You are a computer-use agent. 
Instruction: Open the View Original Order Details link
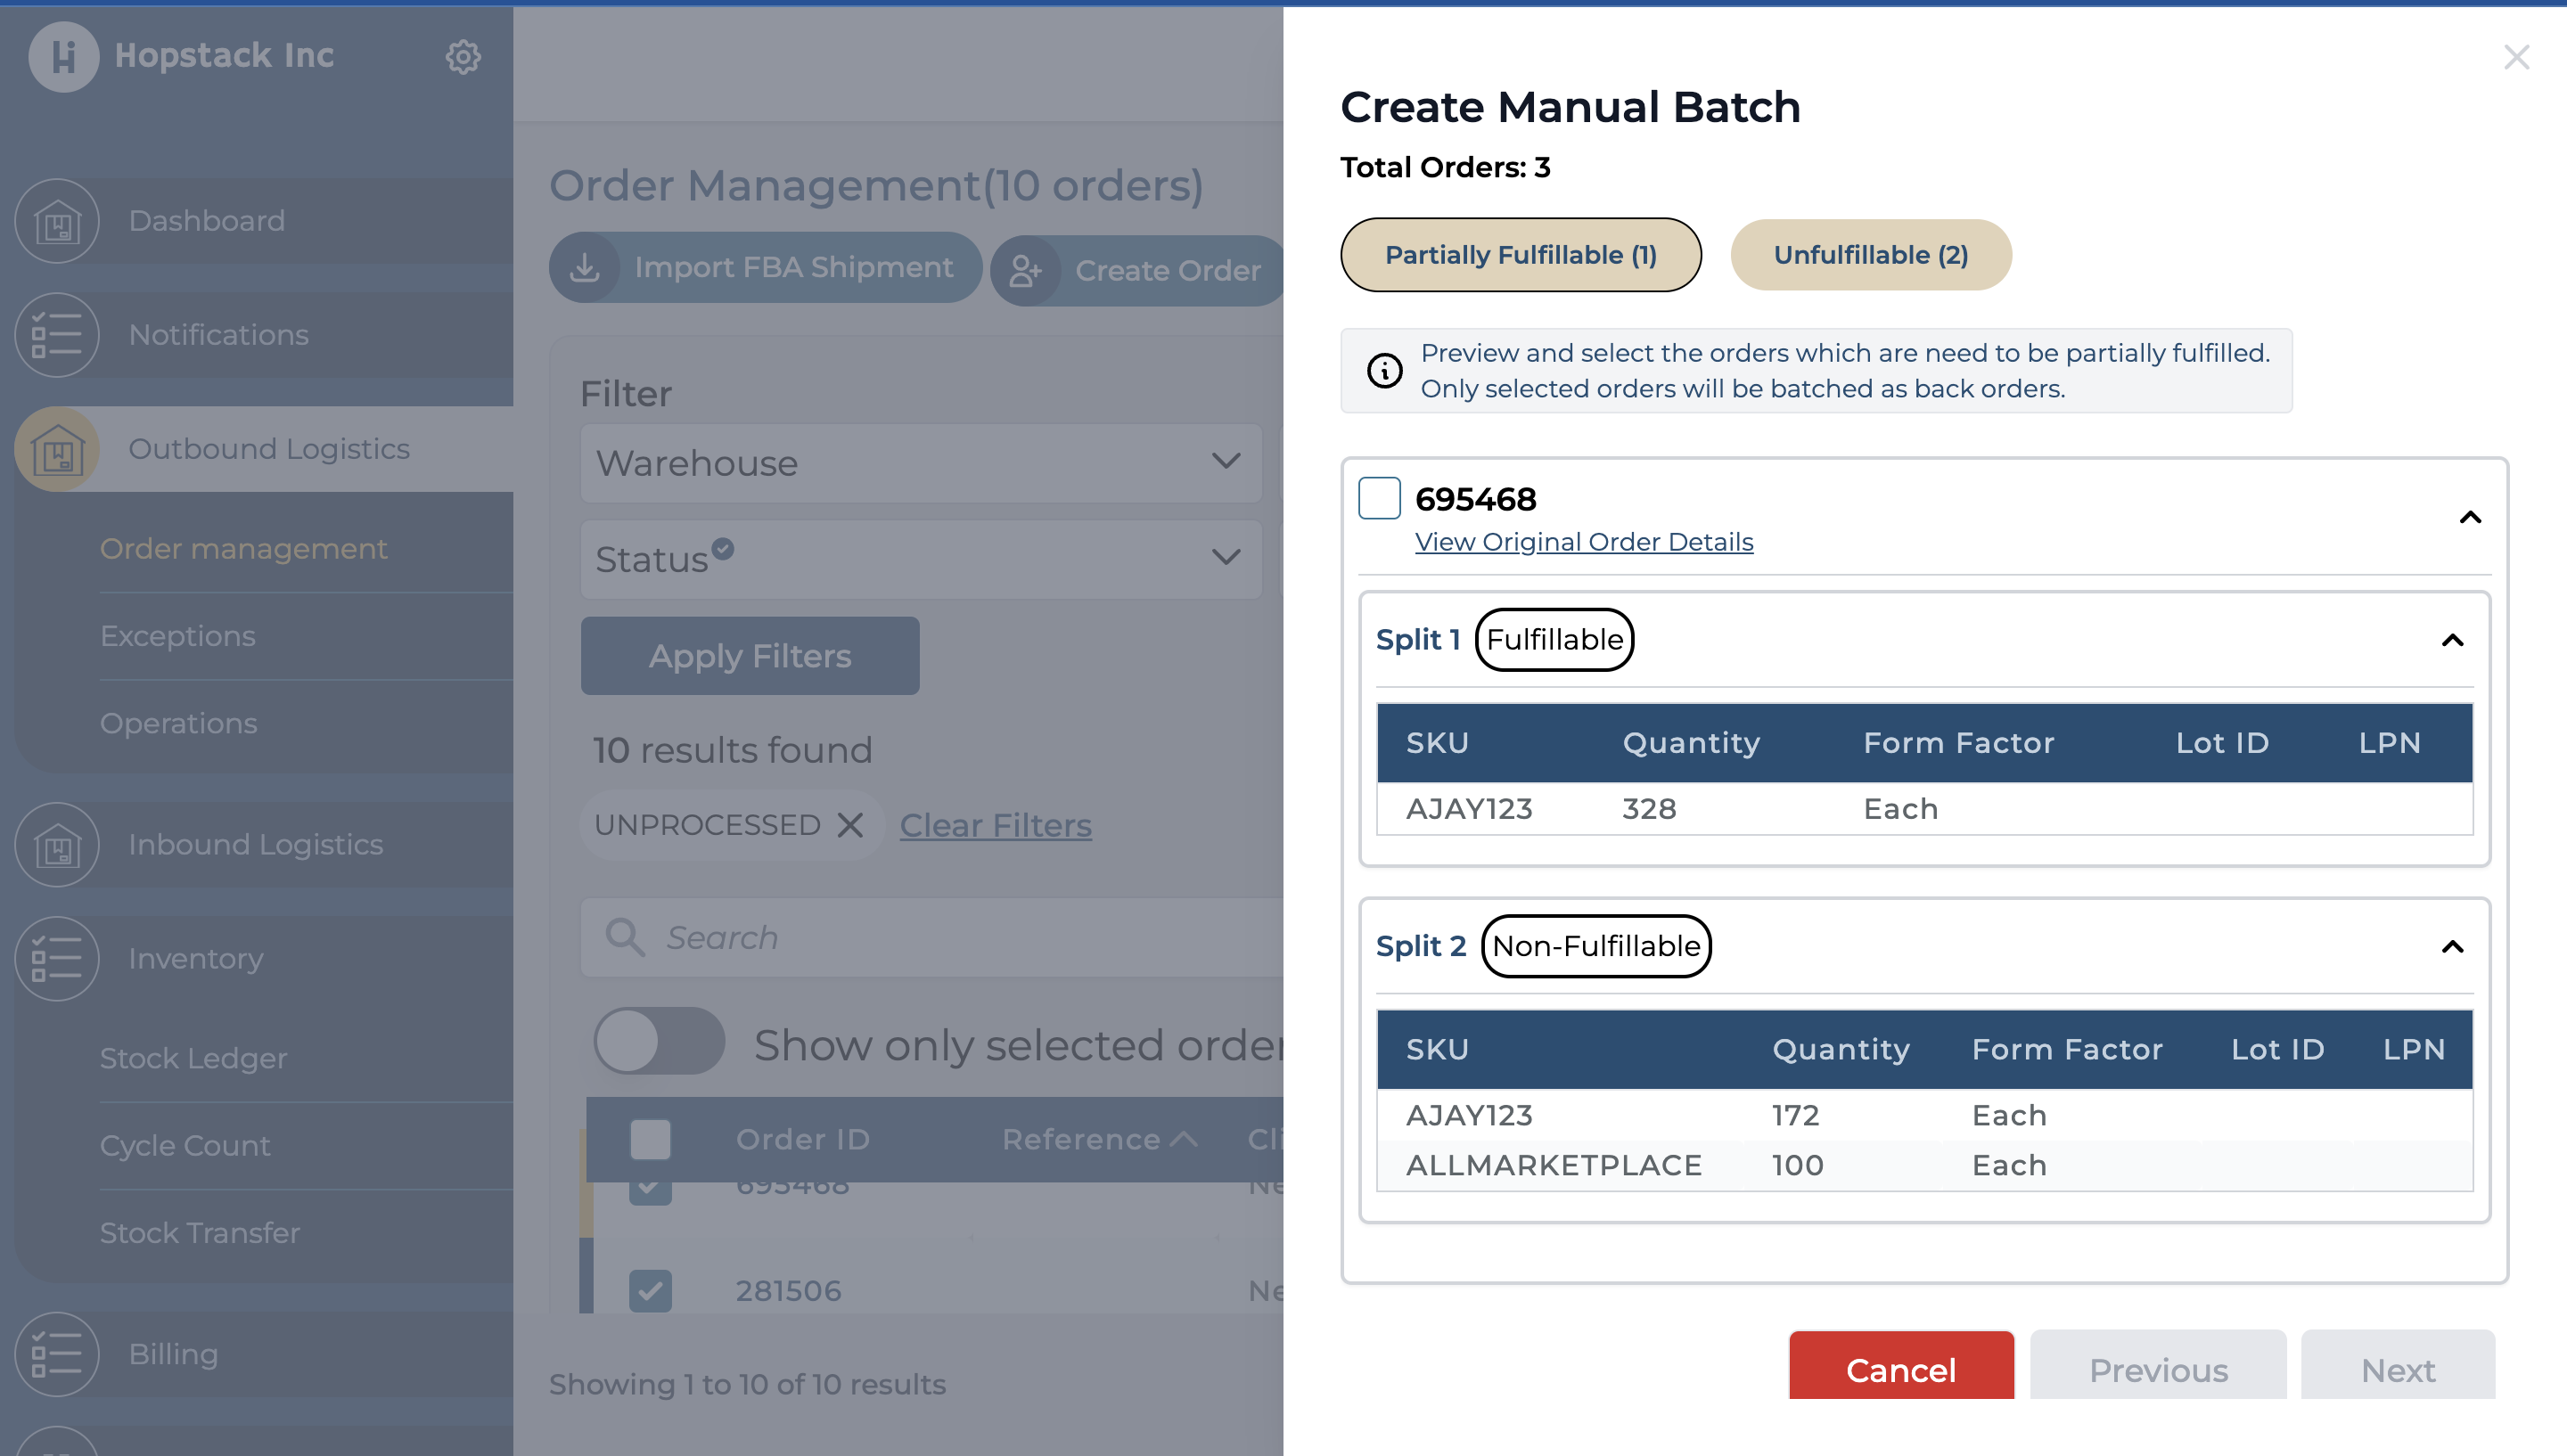point(1583,542)
